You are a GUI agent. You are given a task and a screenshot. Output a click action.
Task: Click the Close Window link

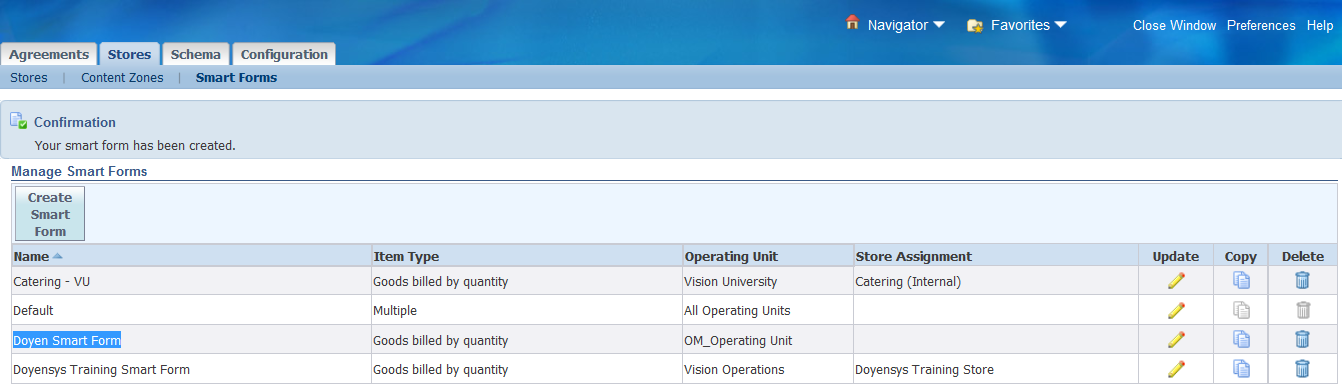(x=1174, y=25)
